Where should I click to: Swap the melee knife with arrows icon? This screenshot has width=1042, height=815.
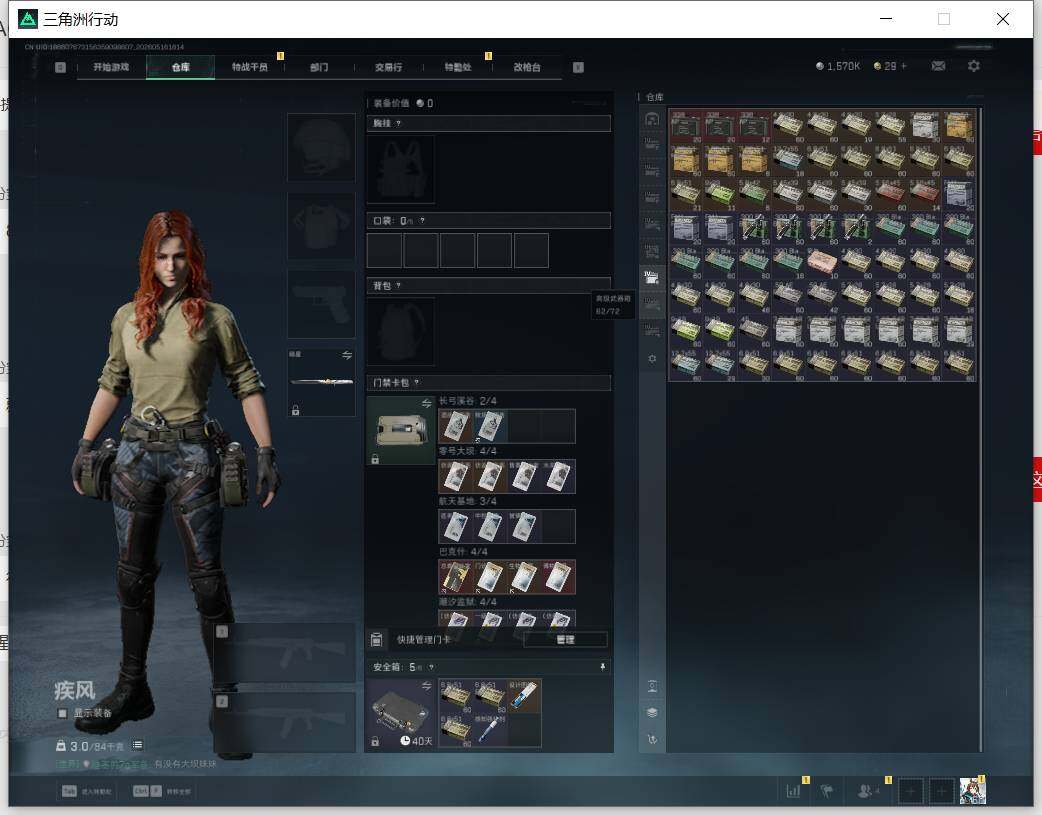[347, 356]
